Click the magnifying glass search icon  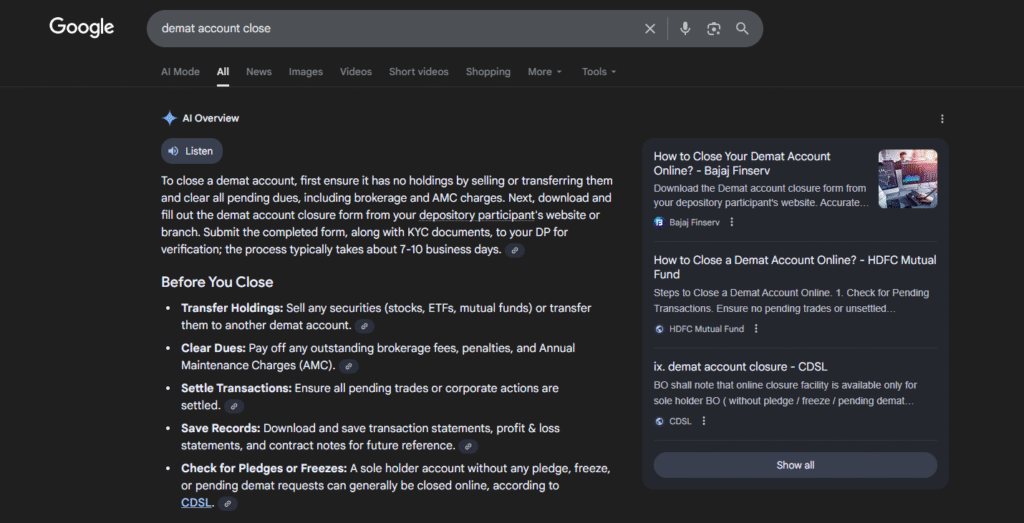742,29
